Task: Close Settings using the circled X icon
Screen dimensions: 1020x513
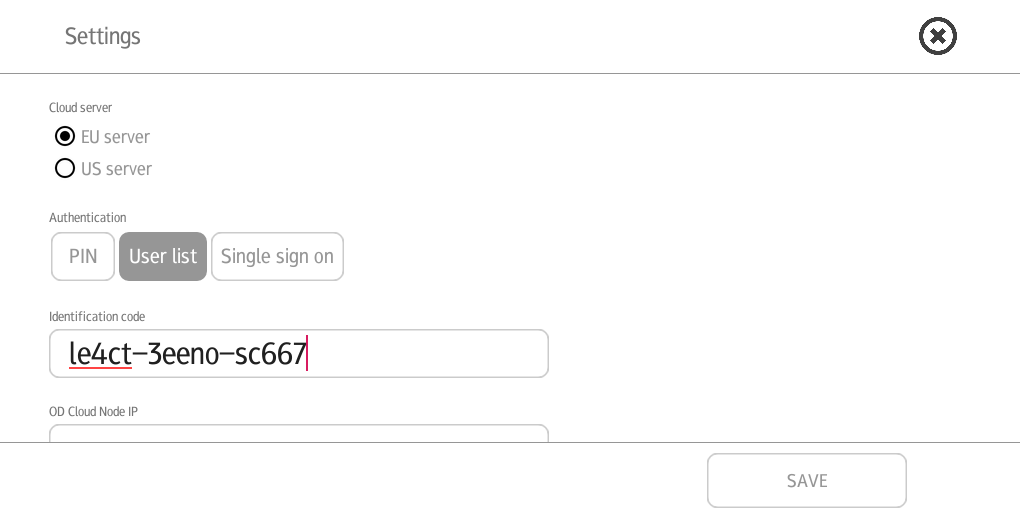Action: coord(937,36)
